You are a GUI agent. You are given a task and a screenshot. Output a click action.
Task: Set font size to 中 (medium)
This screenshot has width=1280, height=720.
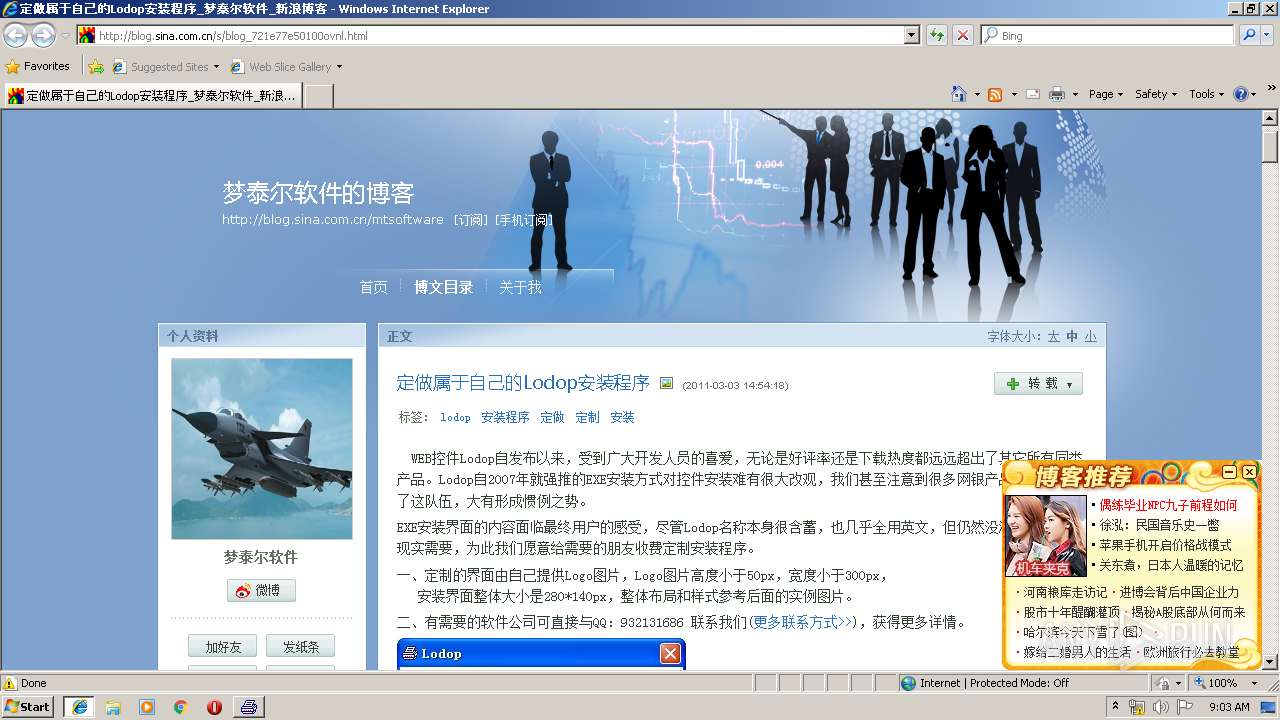1072,336
